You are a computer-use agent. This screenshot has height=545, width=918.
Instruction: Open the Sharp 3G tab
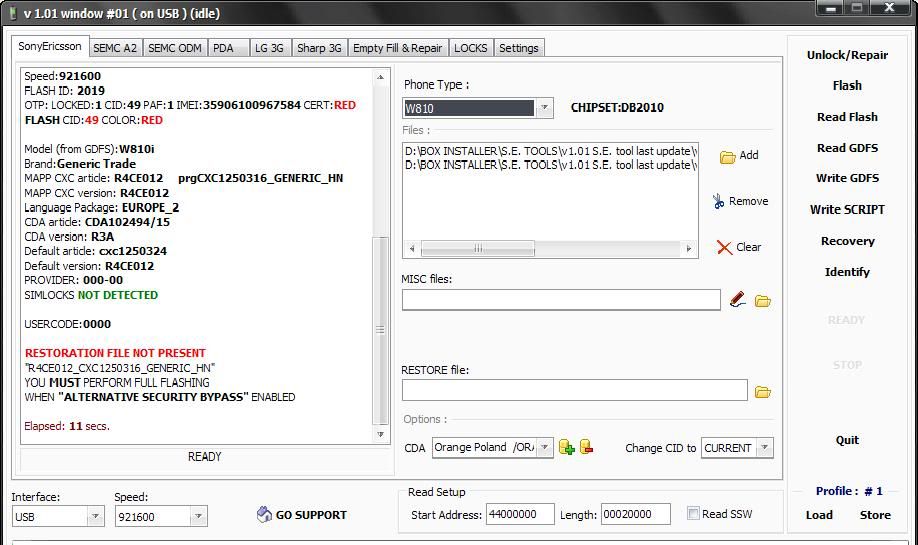(319, 48)
